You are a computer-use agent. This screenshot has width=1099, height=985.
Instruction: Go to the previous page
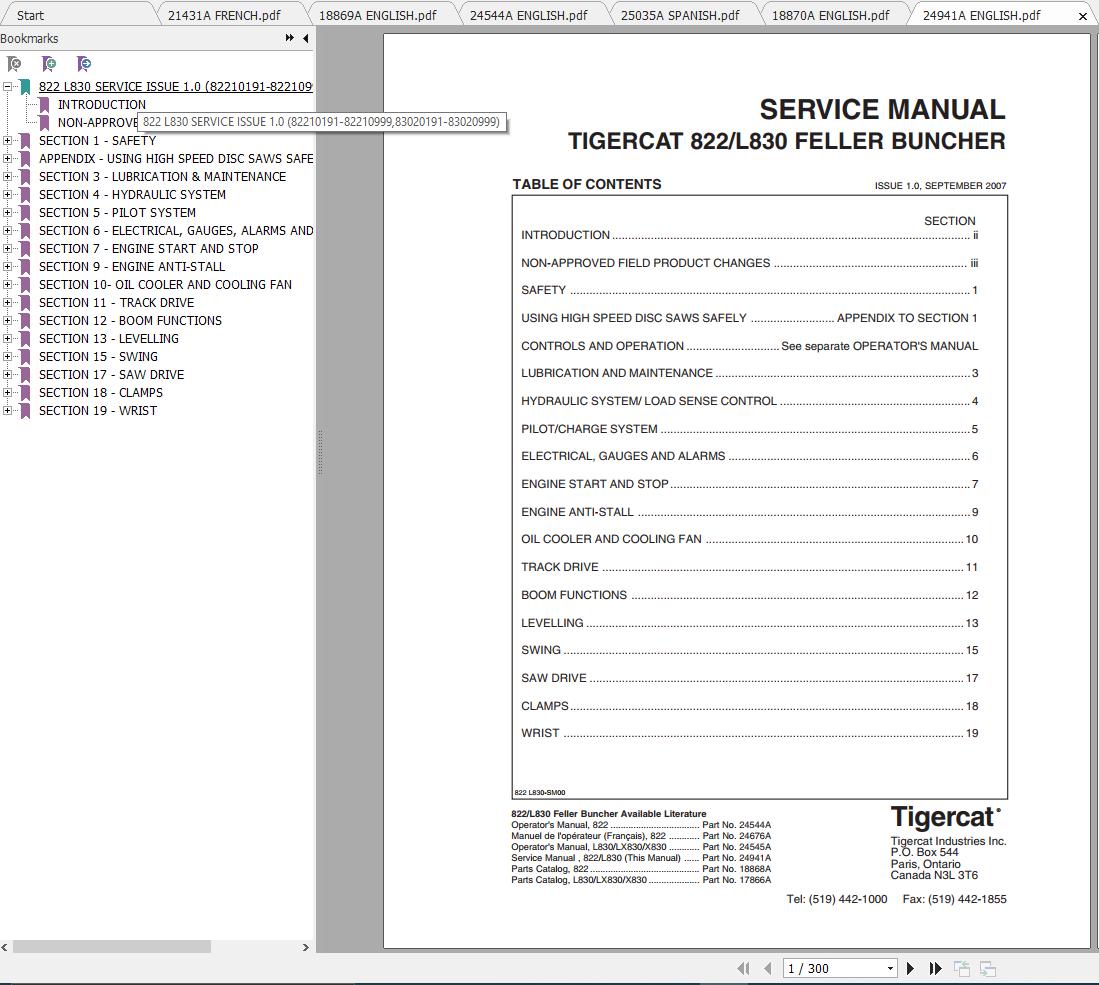[x=767, y=968]
